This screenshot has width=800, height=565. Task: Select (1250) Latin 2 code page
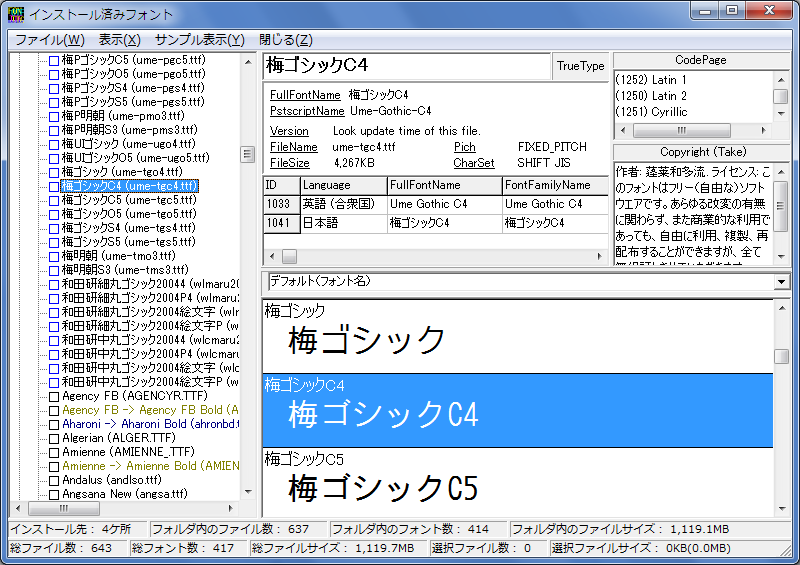pyautogui.click(x=651, y=96)
